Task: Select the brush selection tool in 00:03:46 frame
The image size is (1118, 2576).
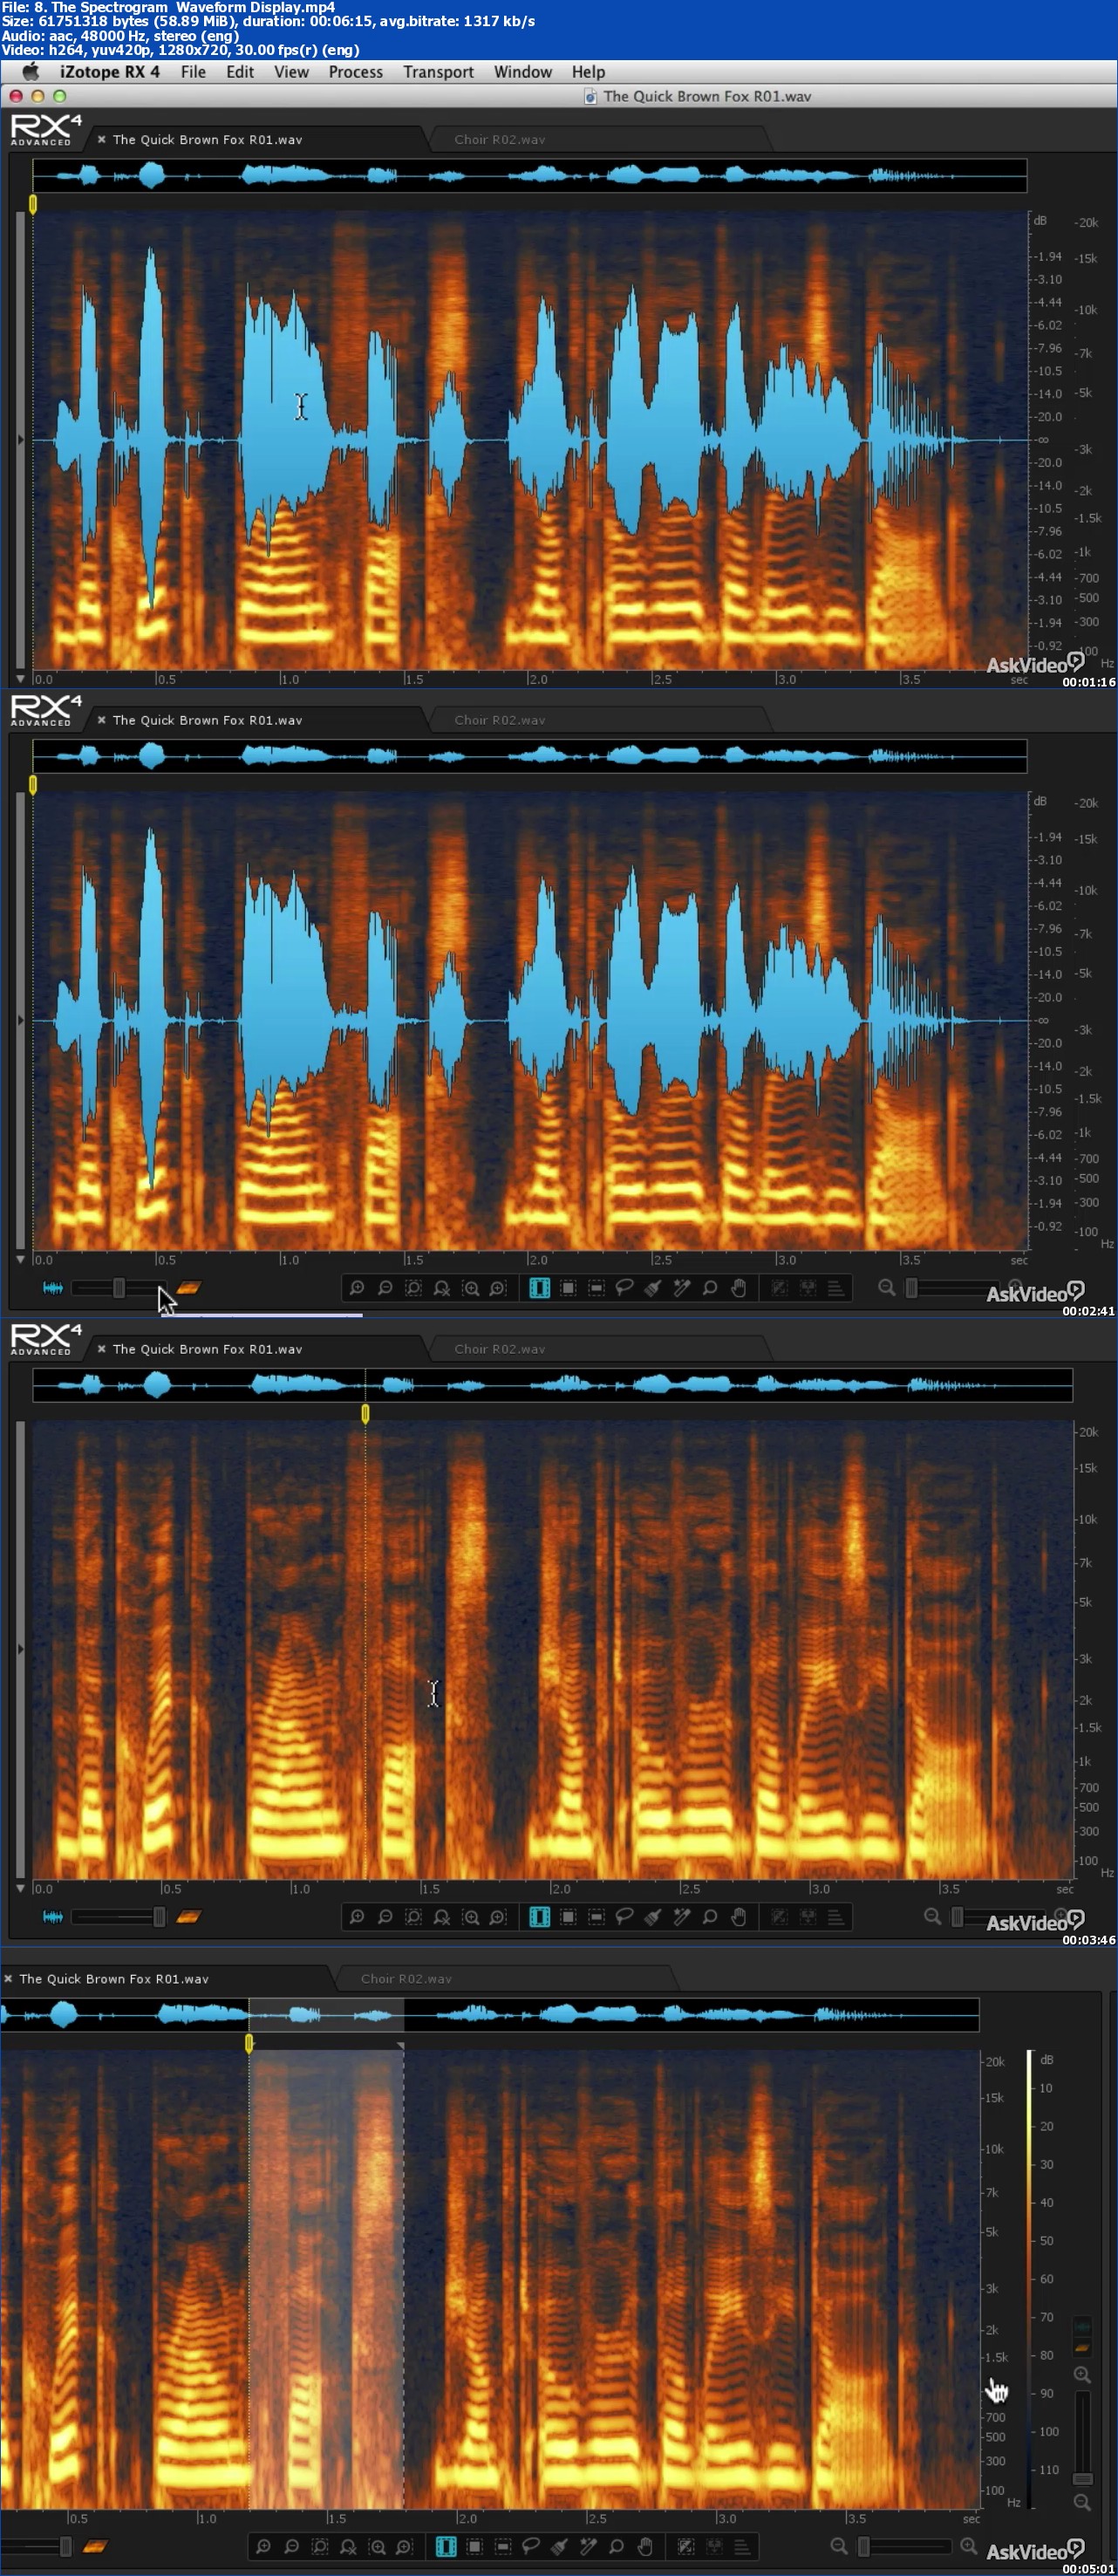Action: pyautogui.click(x=653, y=1917)
